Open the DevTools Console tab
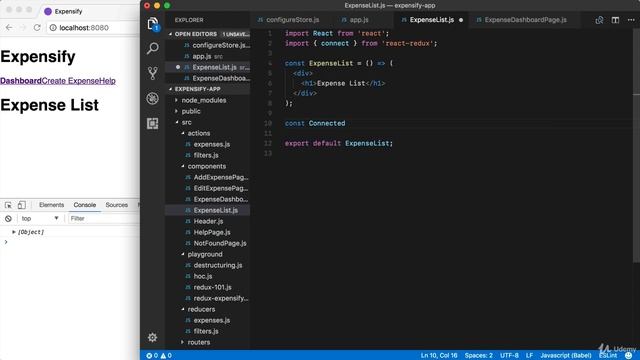The width and height of the screenshot is (640, 360). tap(84, 205)
